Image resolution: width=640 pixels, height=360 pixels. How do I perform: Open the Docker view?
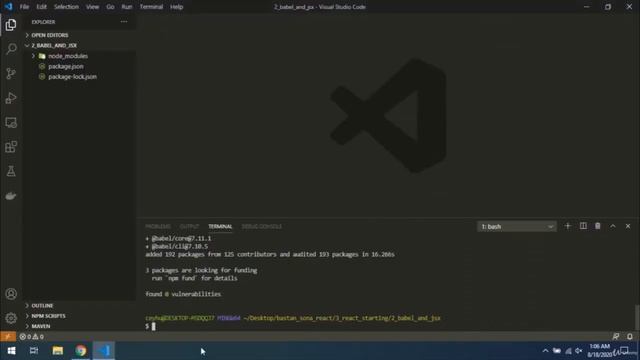[11, 196]
